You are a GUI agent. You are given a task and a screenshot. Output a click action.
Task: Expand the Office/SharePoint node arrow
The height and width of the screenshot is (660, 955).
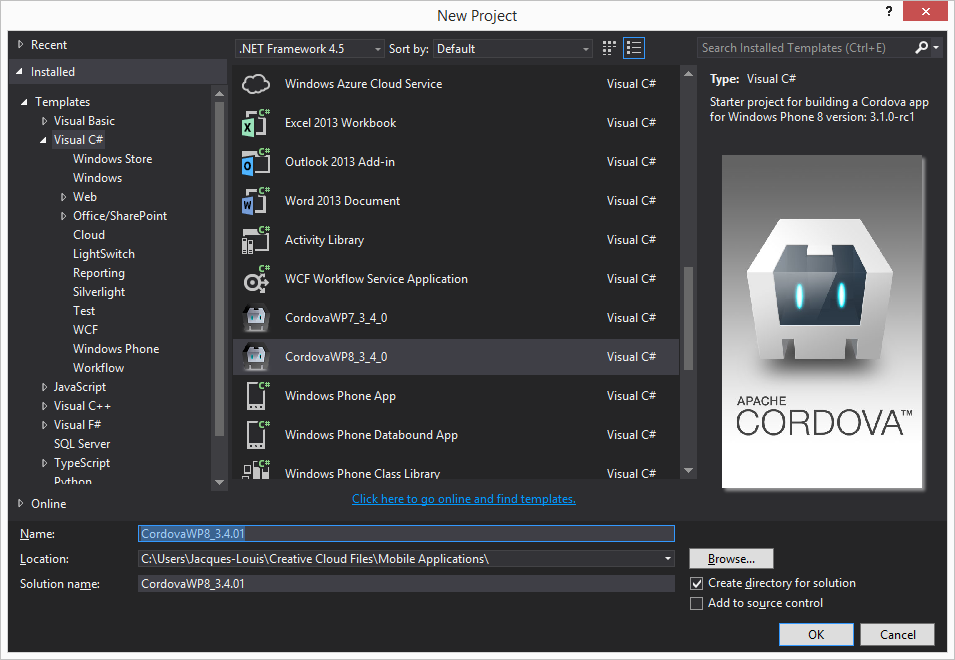point(63,216)
